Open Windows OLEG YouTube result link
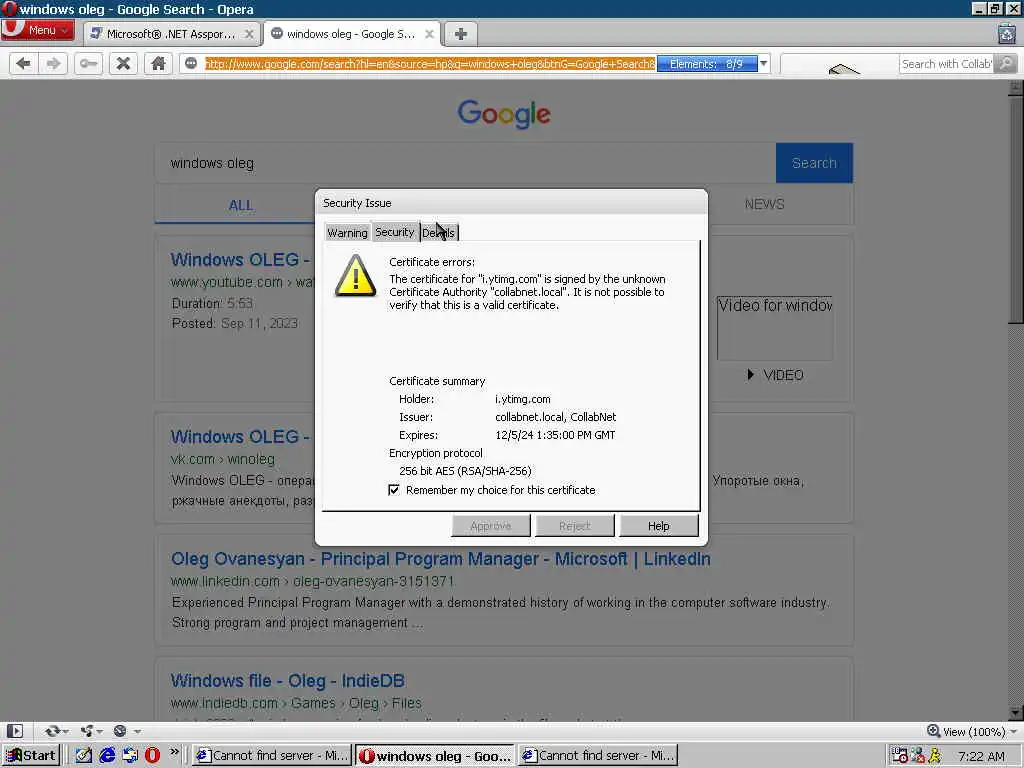This screenshot has width=1024, height=768. (x=240, y=260)
